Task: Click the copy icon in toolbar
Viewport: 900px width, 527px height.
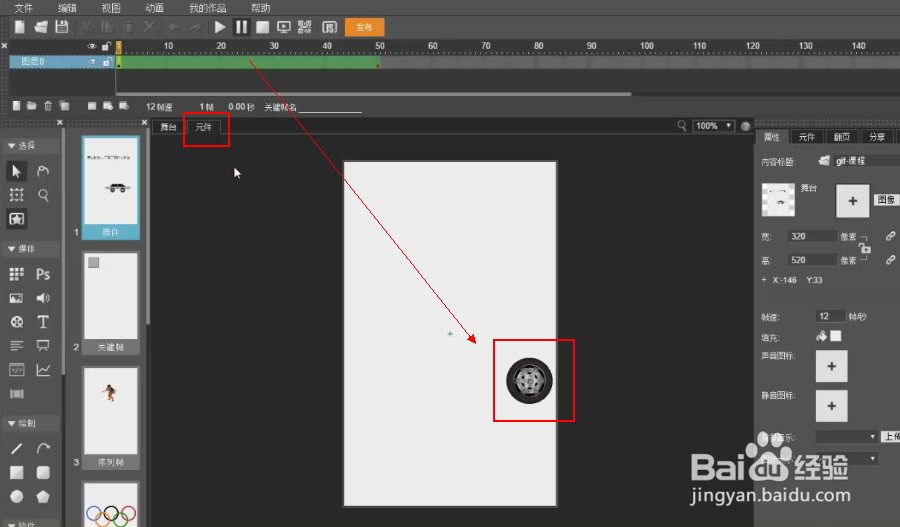Action: tap(107, 27)
